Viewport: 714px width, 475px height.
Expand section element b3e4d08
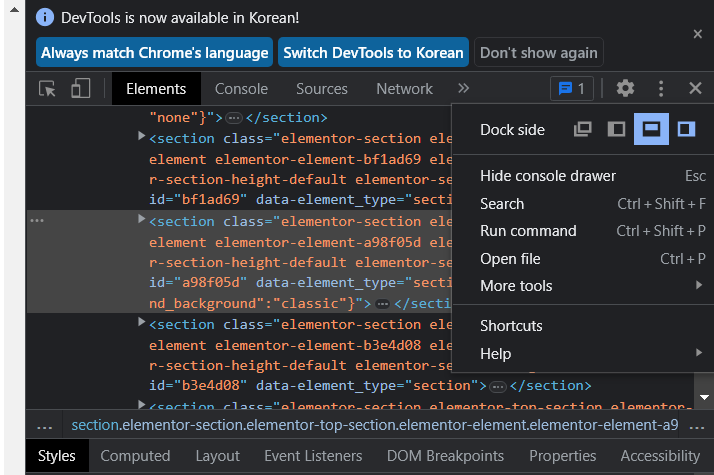click(x=141, y=322)
